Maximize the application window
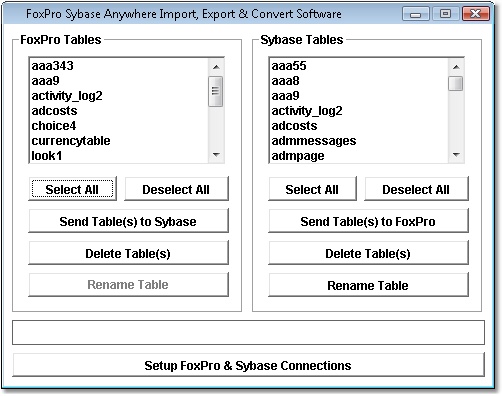Screen dimensions: 502x396 (445, 14)
